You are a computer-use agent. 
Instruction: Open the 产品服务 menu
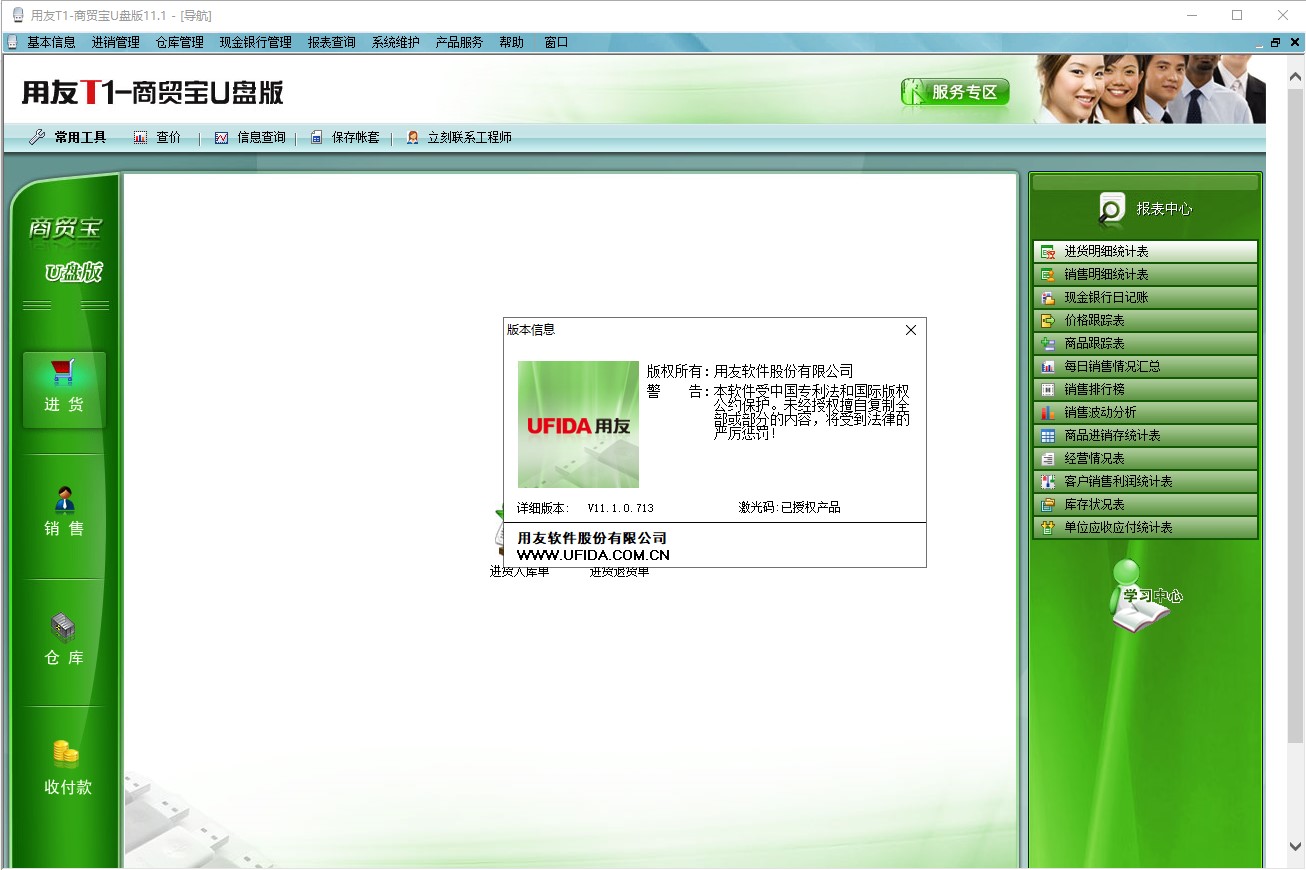(459, 42)
